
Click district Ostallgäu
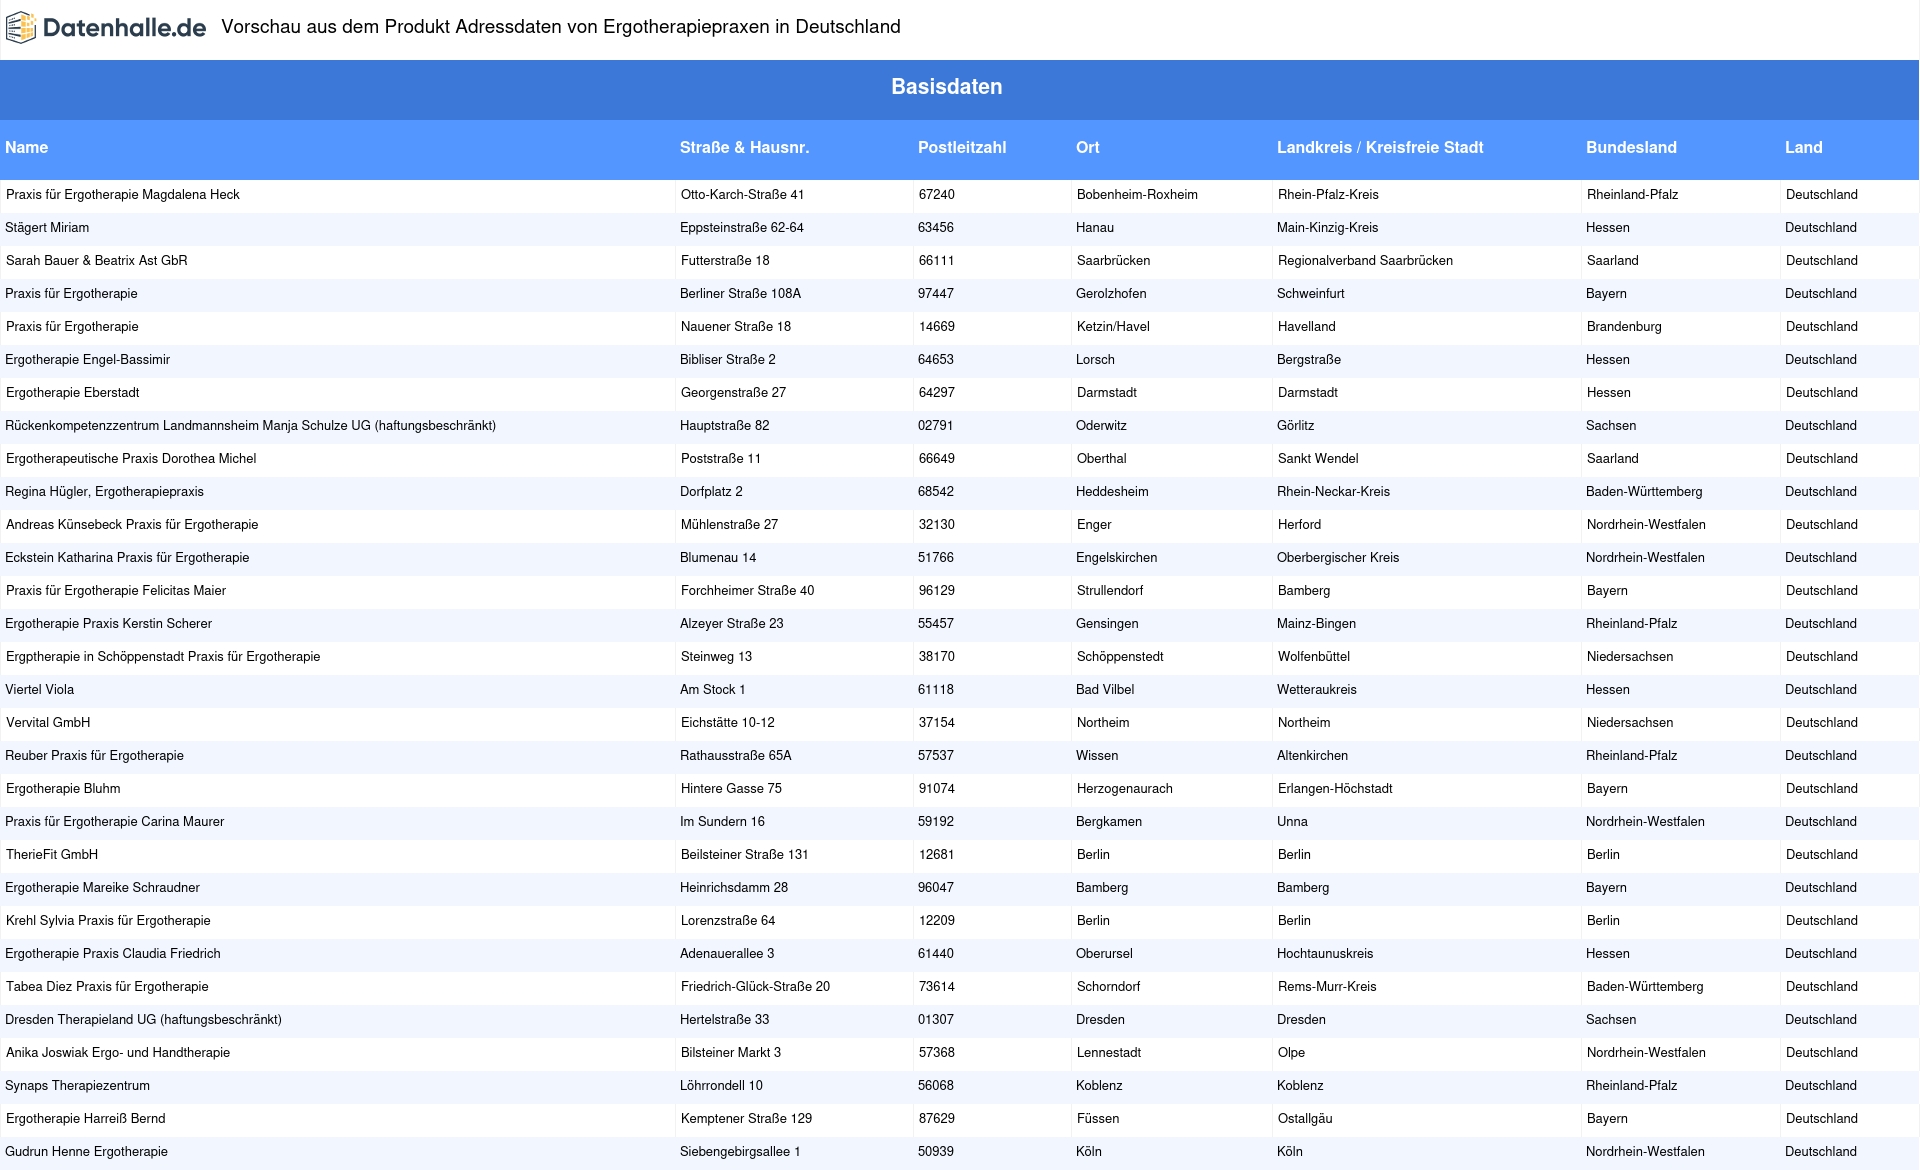1305,1119
